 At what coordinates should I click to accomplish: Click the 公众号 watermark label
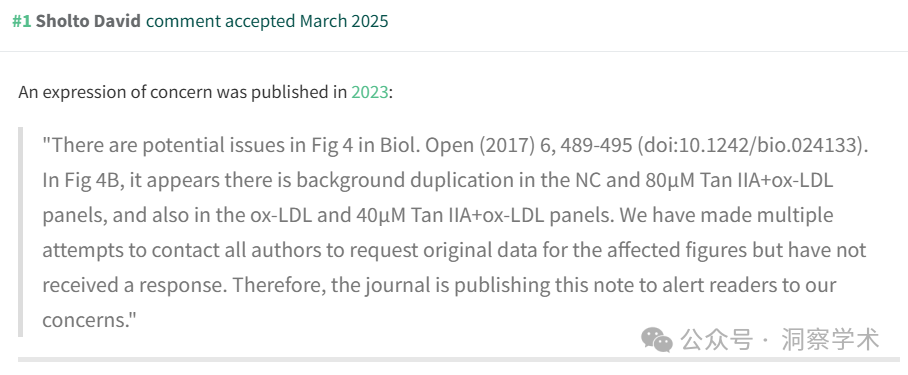click(717, 340)
